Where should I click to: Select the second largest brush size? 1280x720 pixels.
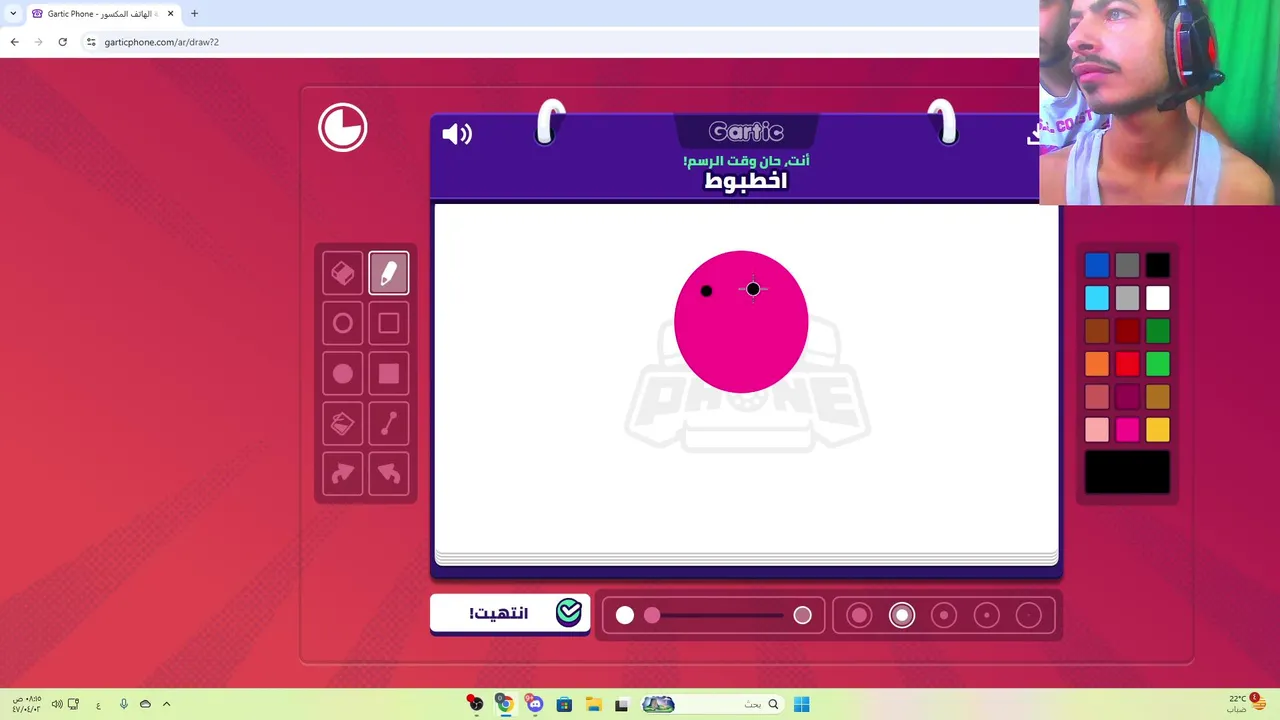coord(902,615)
